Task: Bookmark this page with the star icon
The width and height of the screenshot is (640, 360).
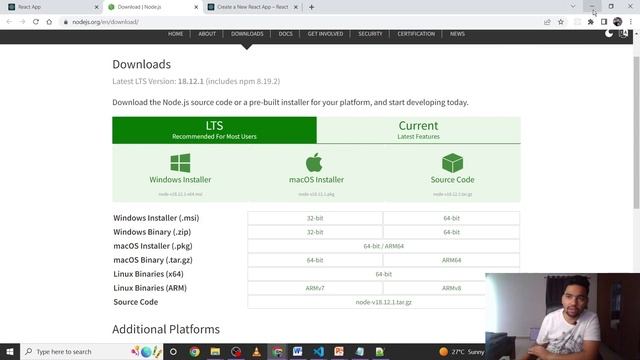Action: click(x=561, y=22)
